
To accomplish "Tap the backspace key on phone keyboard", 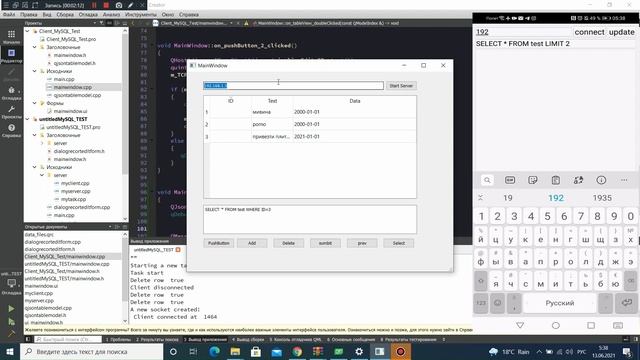I will [631, 281].
